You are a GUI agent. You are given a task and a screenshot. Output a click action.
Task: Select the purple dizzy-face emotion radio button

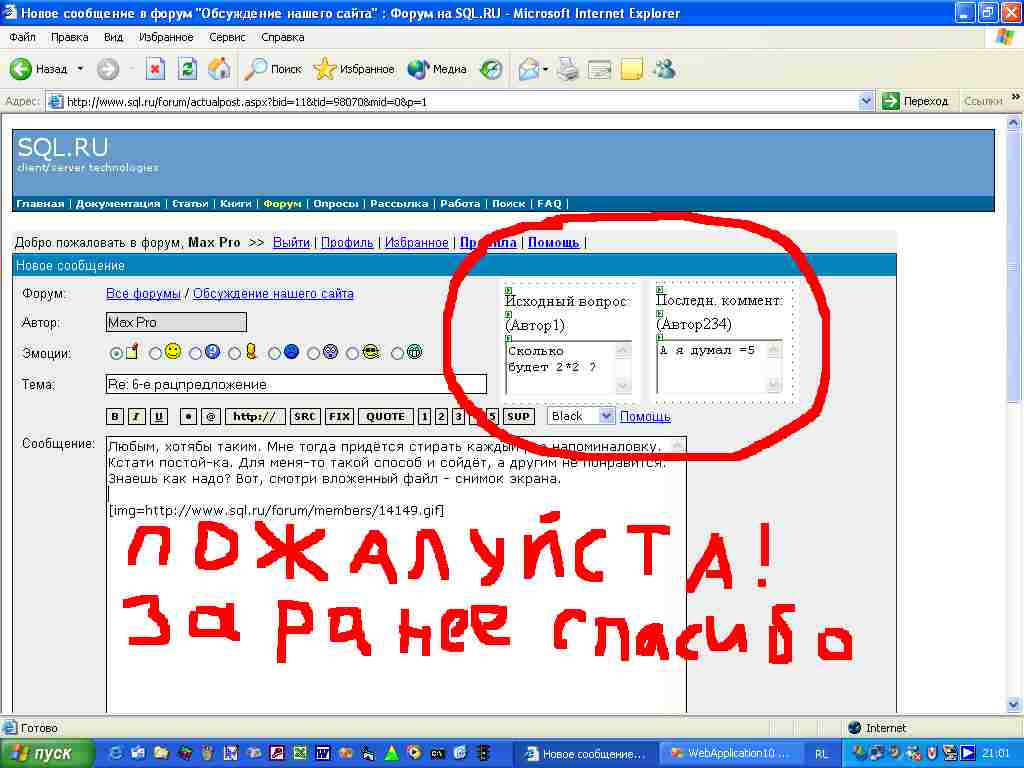point(313,353)
